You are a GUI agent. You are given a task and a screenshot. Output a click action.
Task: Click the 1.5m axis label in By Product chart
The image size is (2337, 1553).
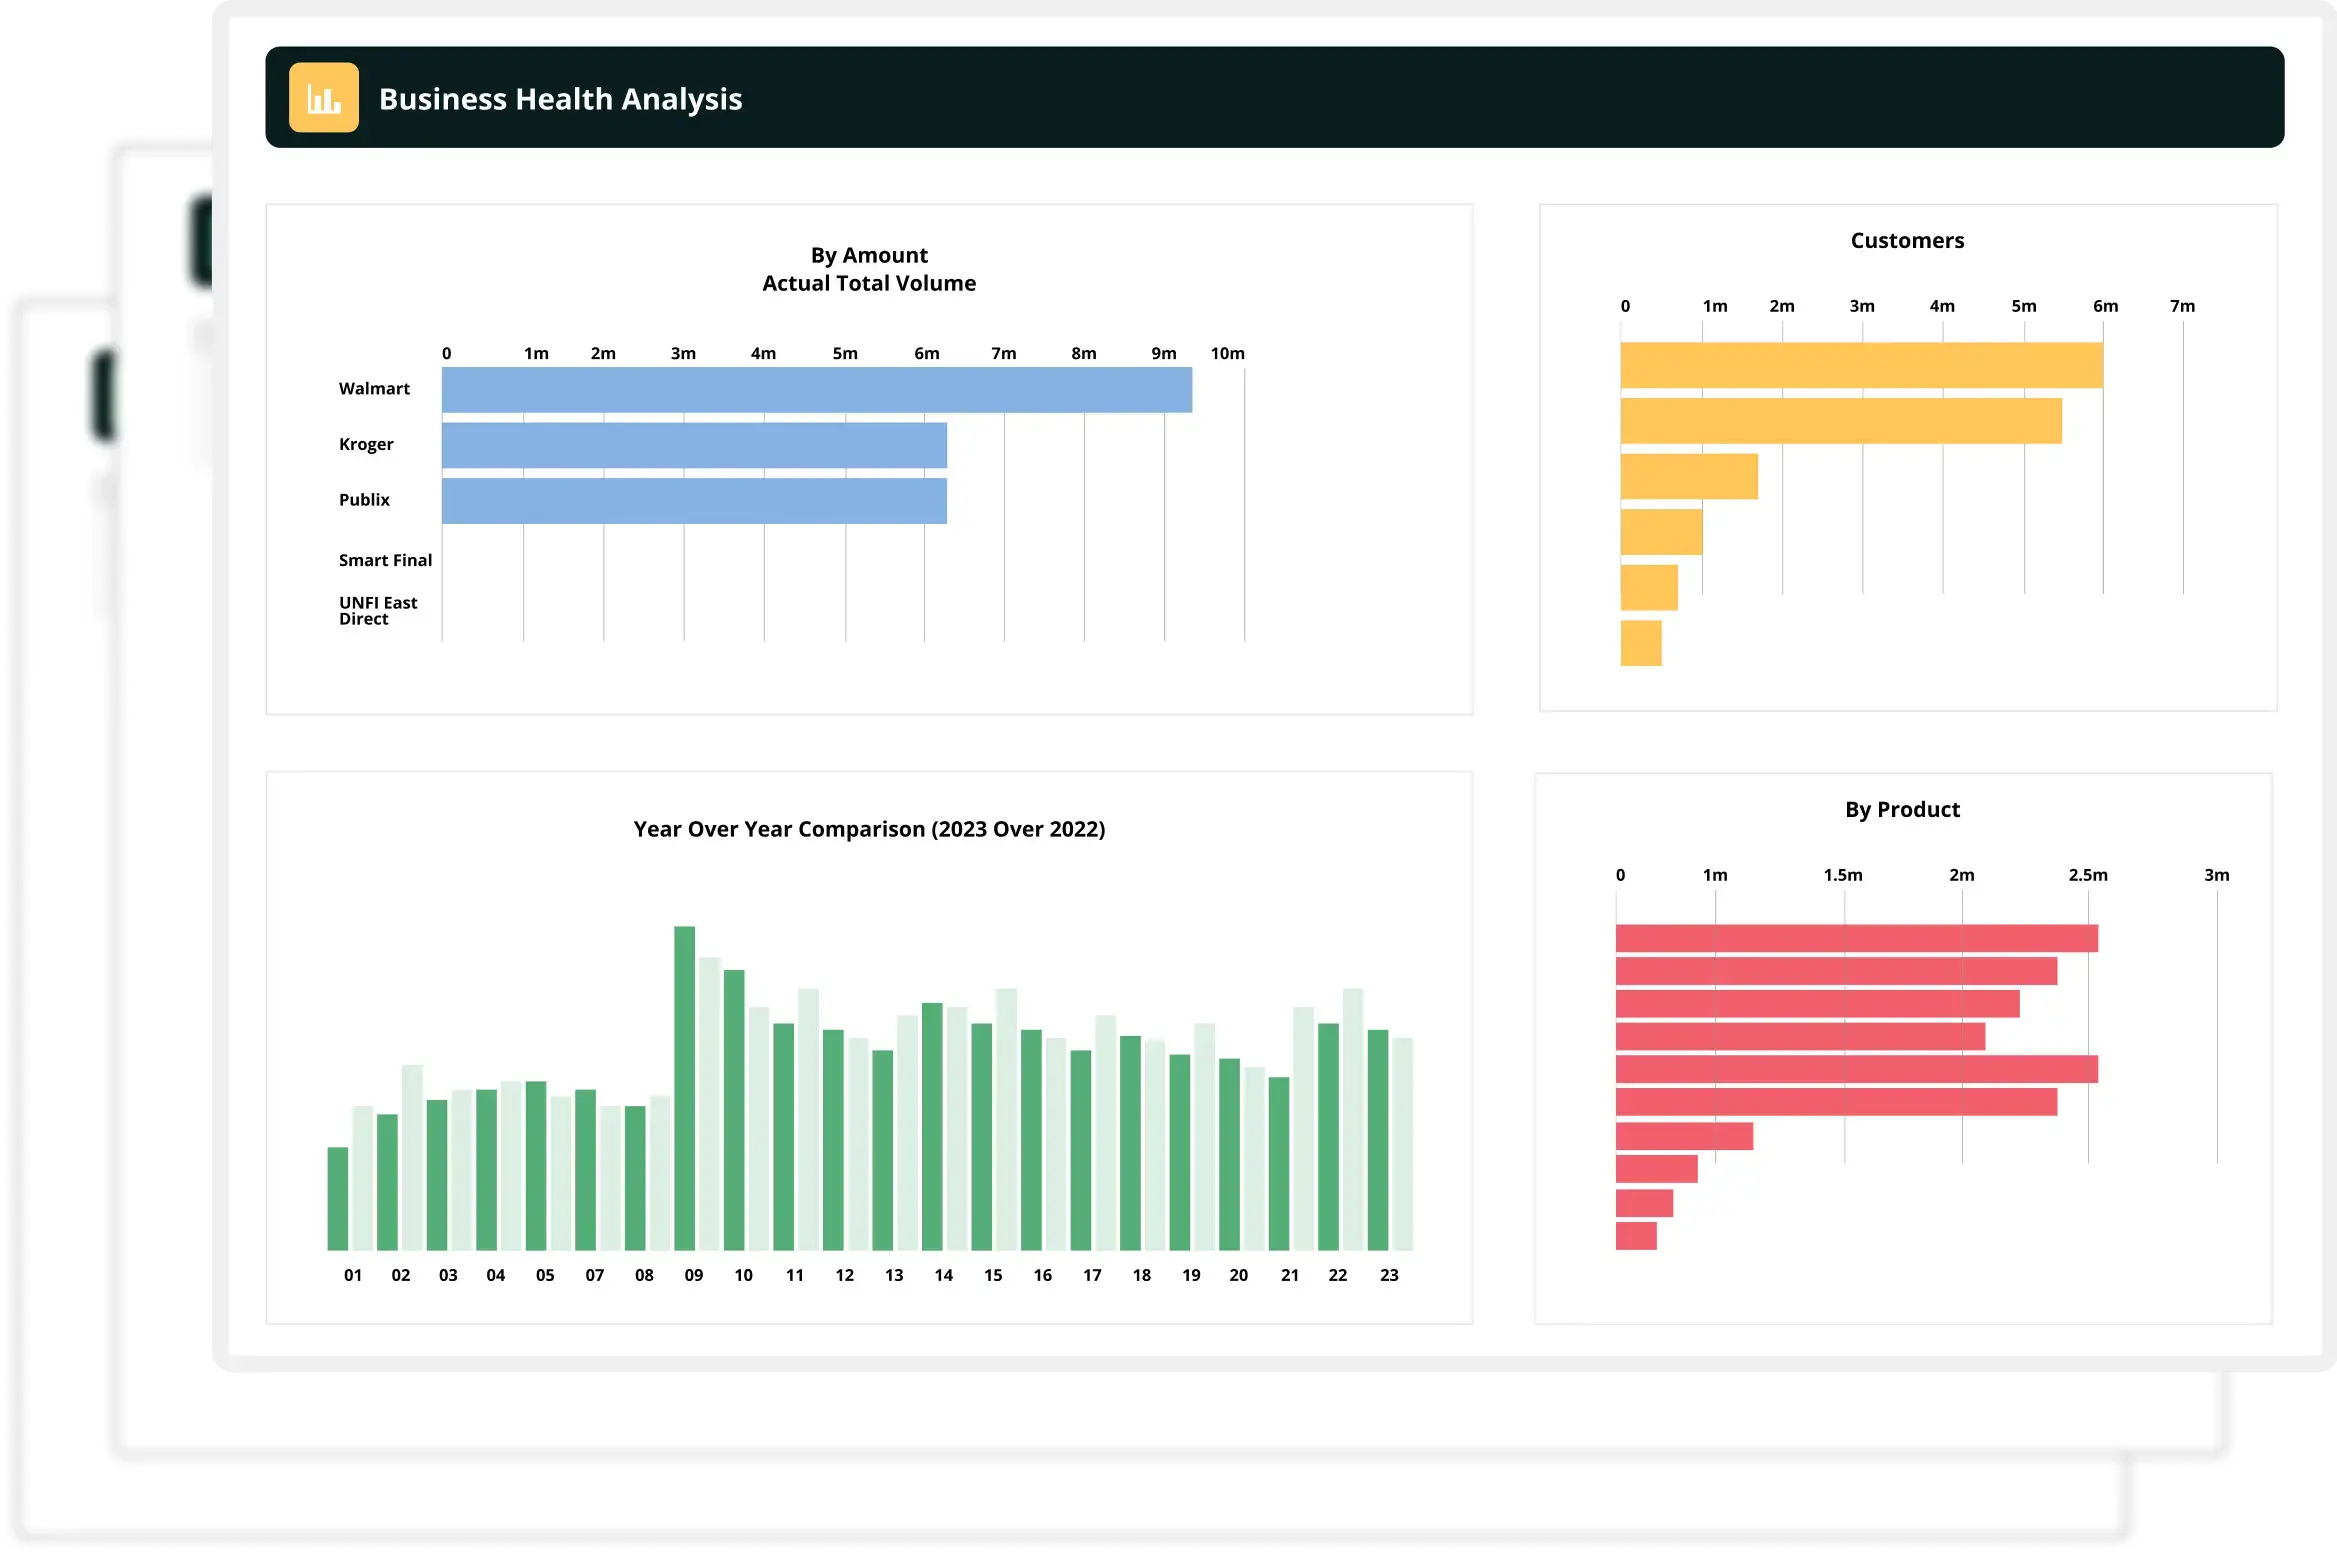(x=1843, y=875)
